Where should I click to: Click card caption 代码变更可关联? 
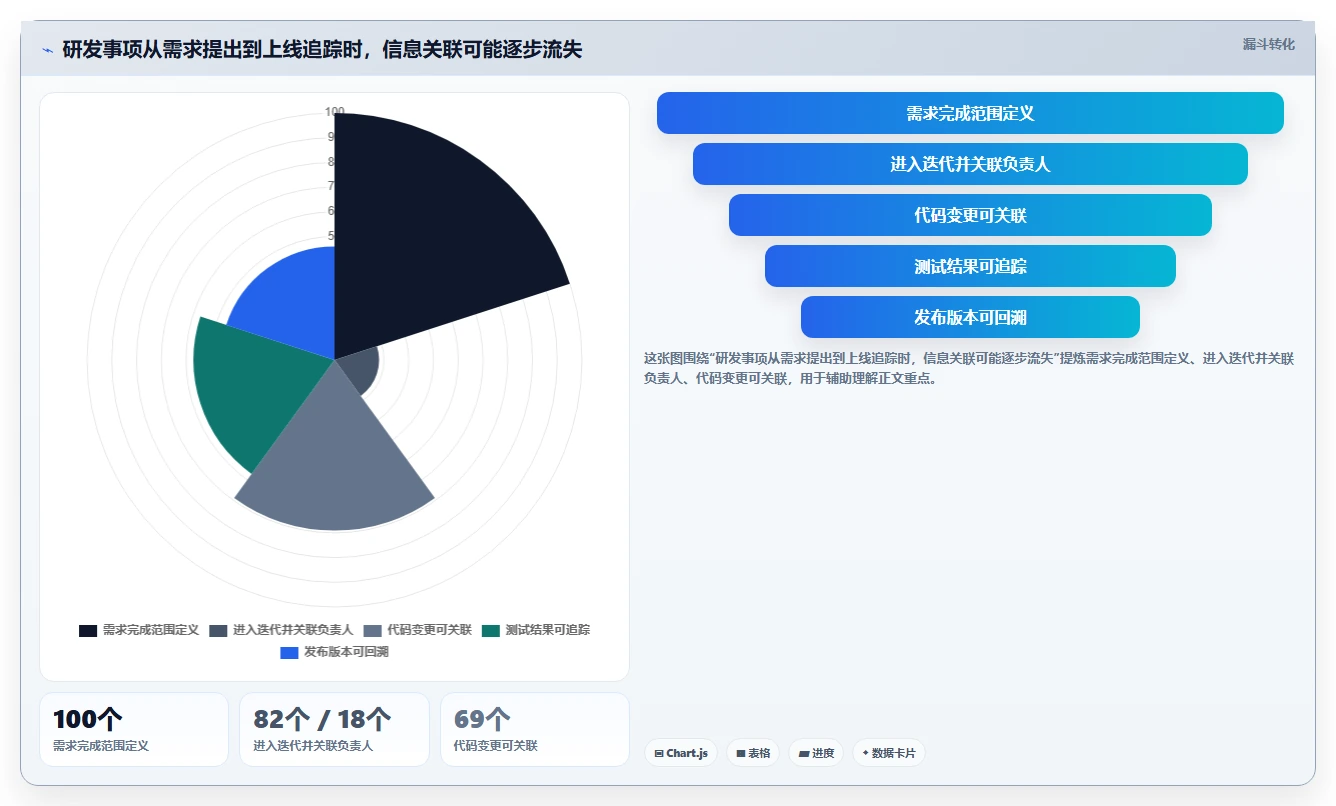coord(496,746)
